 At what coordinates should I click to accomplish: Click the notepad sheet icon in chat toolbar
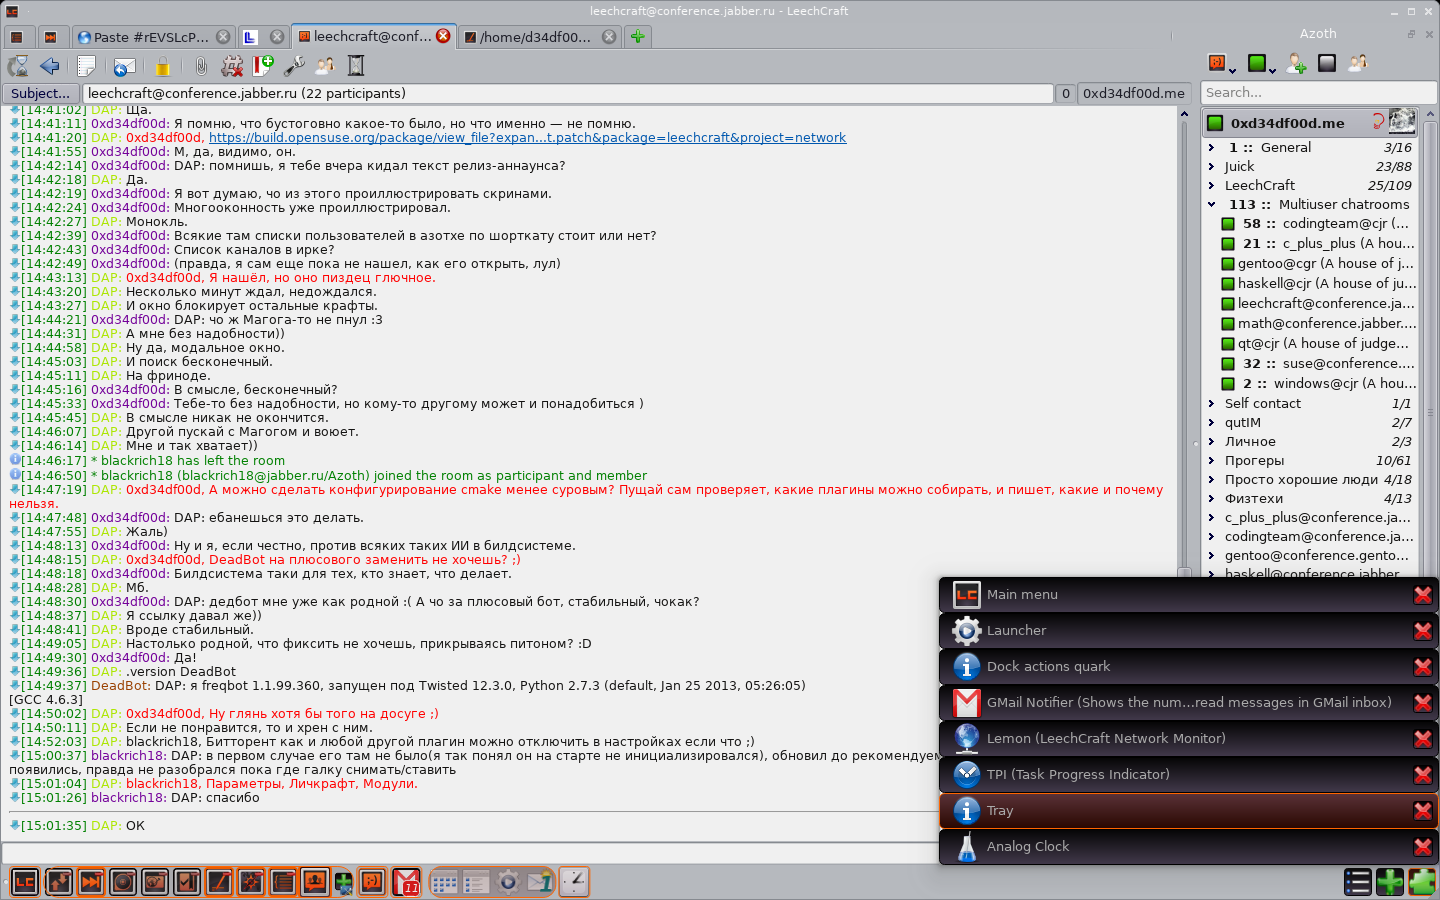click(86, 66)
